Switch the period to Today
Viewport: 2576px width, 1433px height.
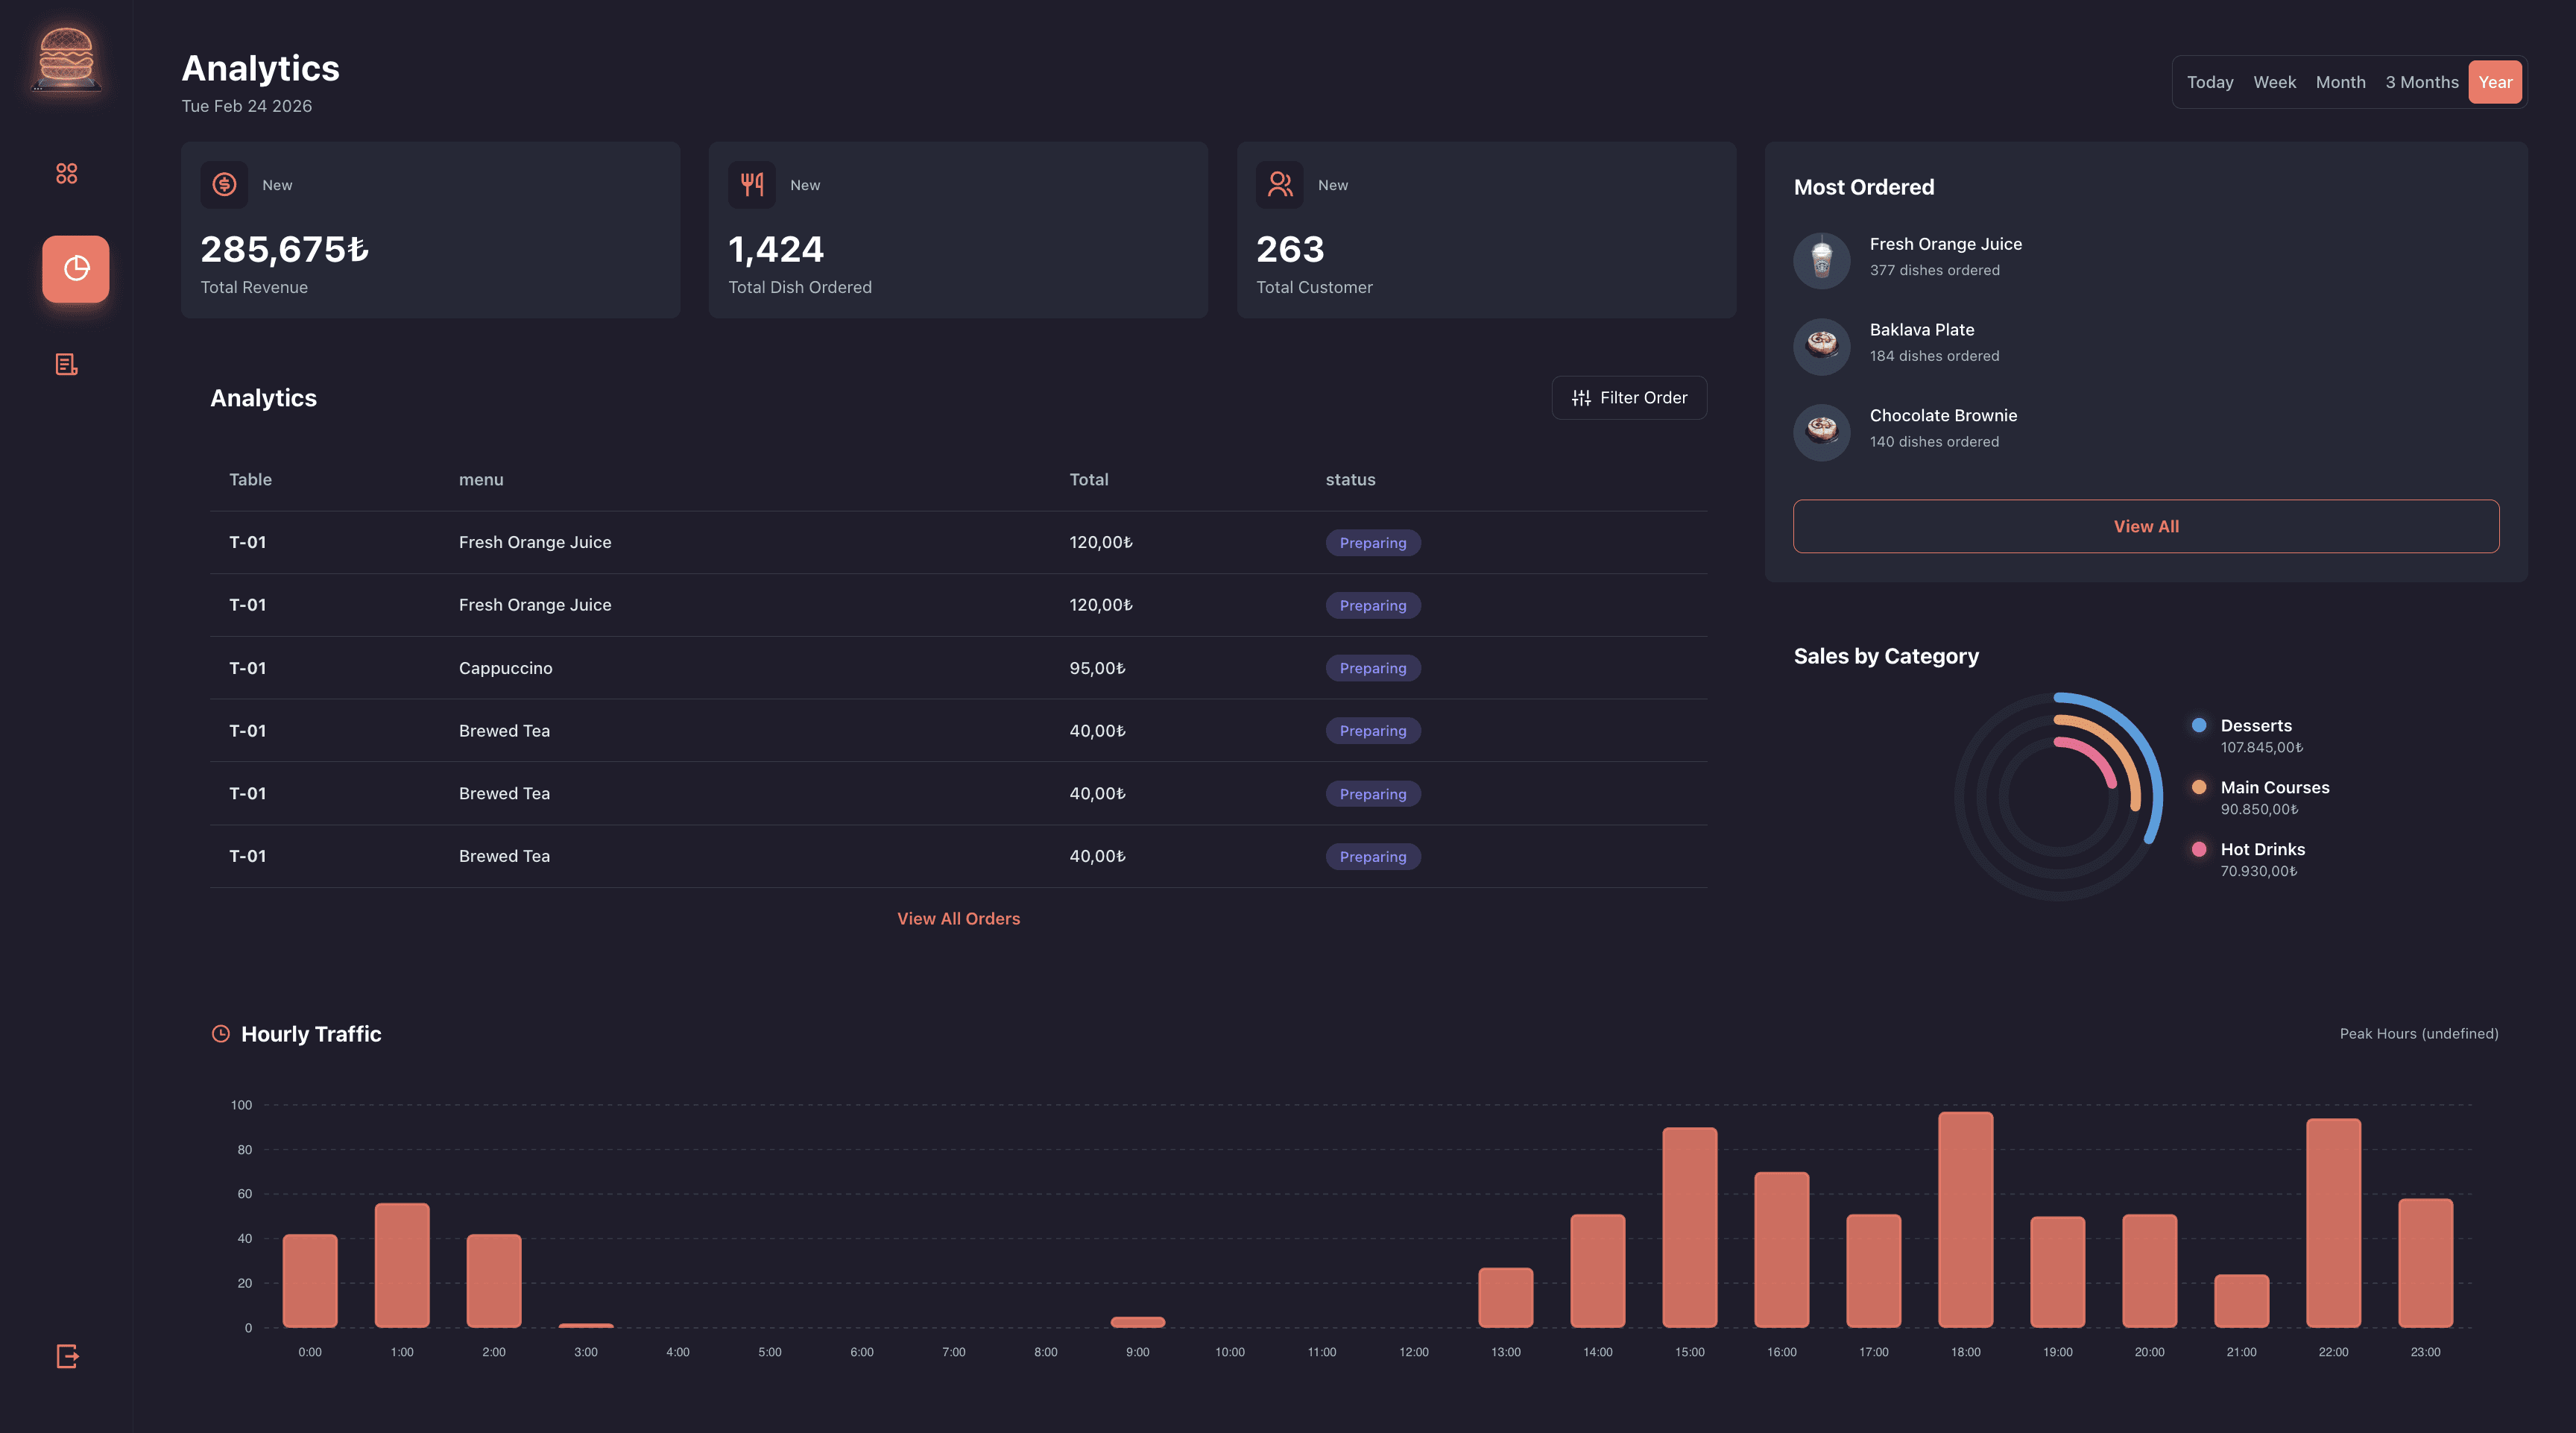(2209, 82)
